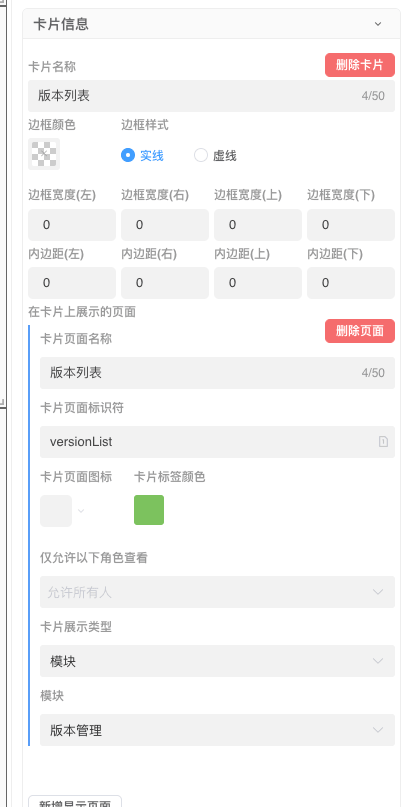Viewport: 410px width, 807px height.
Task: Click the 在卡片上展示的页面 label
Action: click(x=82, y=312)
